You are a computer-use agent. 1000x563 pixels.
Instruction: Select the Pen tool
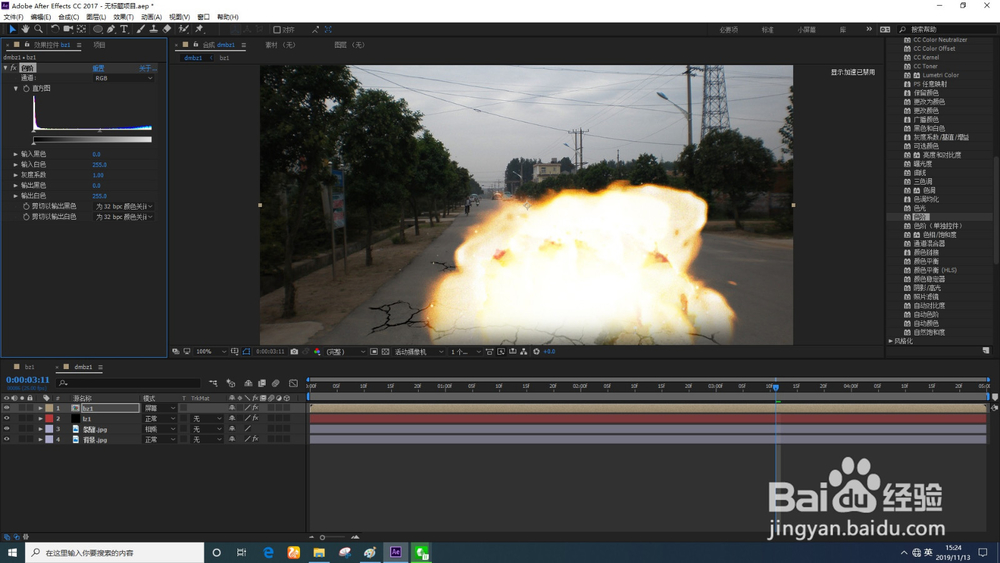point(111,29)
